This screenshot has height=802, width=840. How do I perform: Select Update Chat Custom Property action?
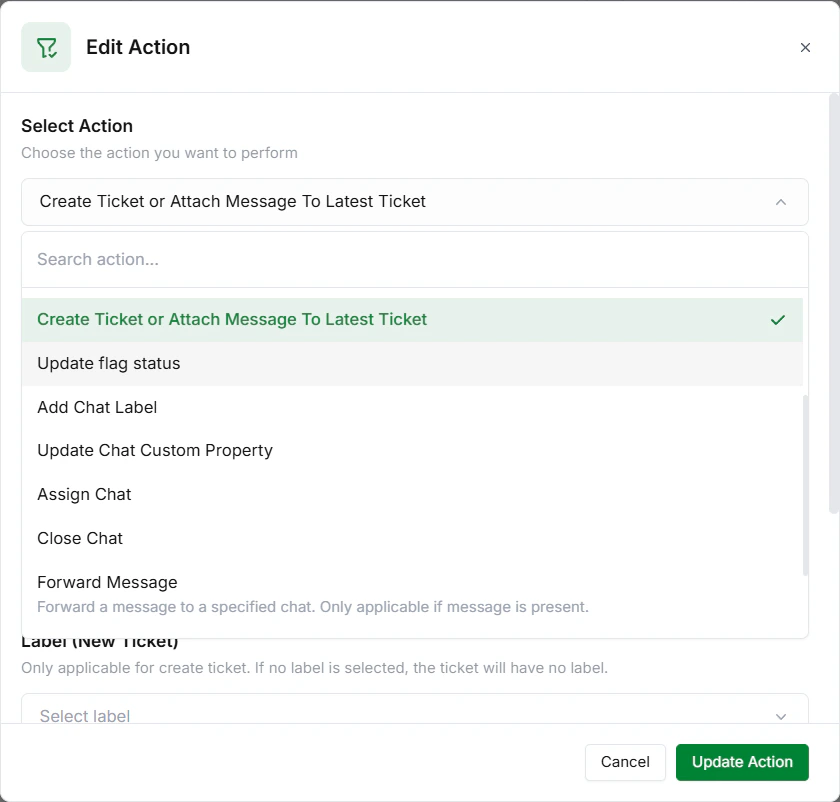coord(155,451)
